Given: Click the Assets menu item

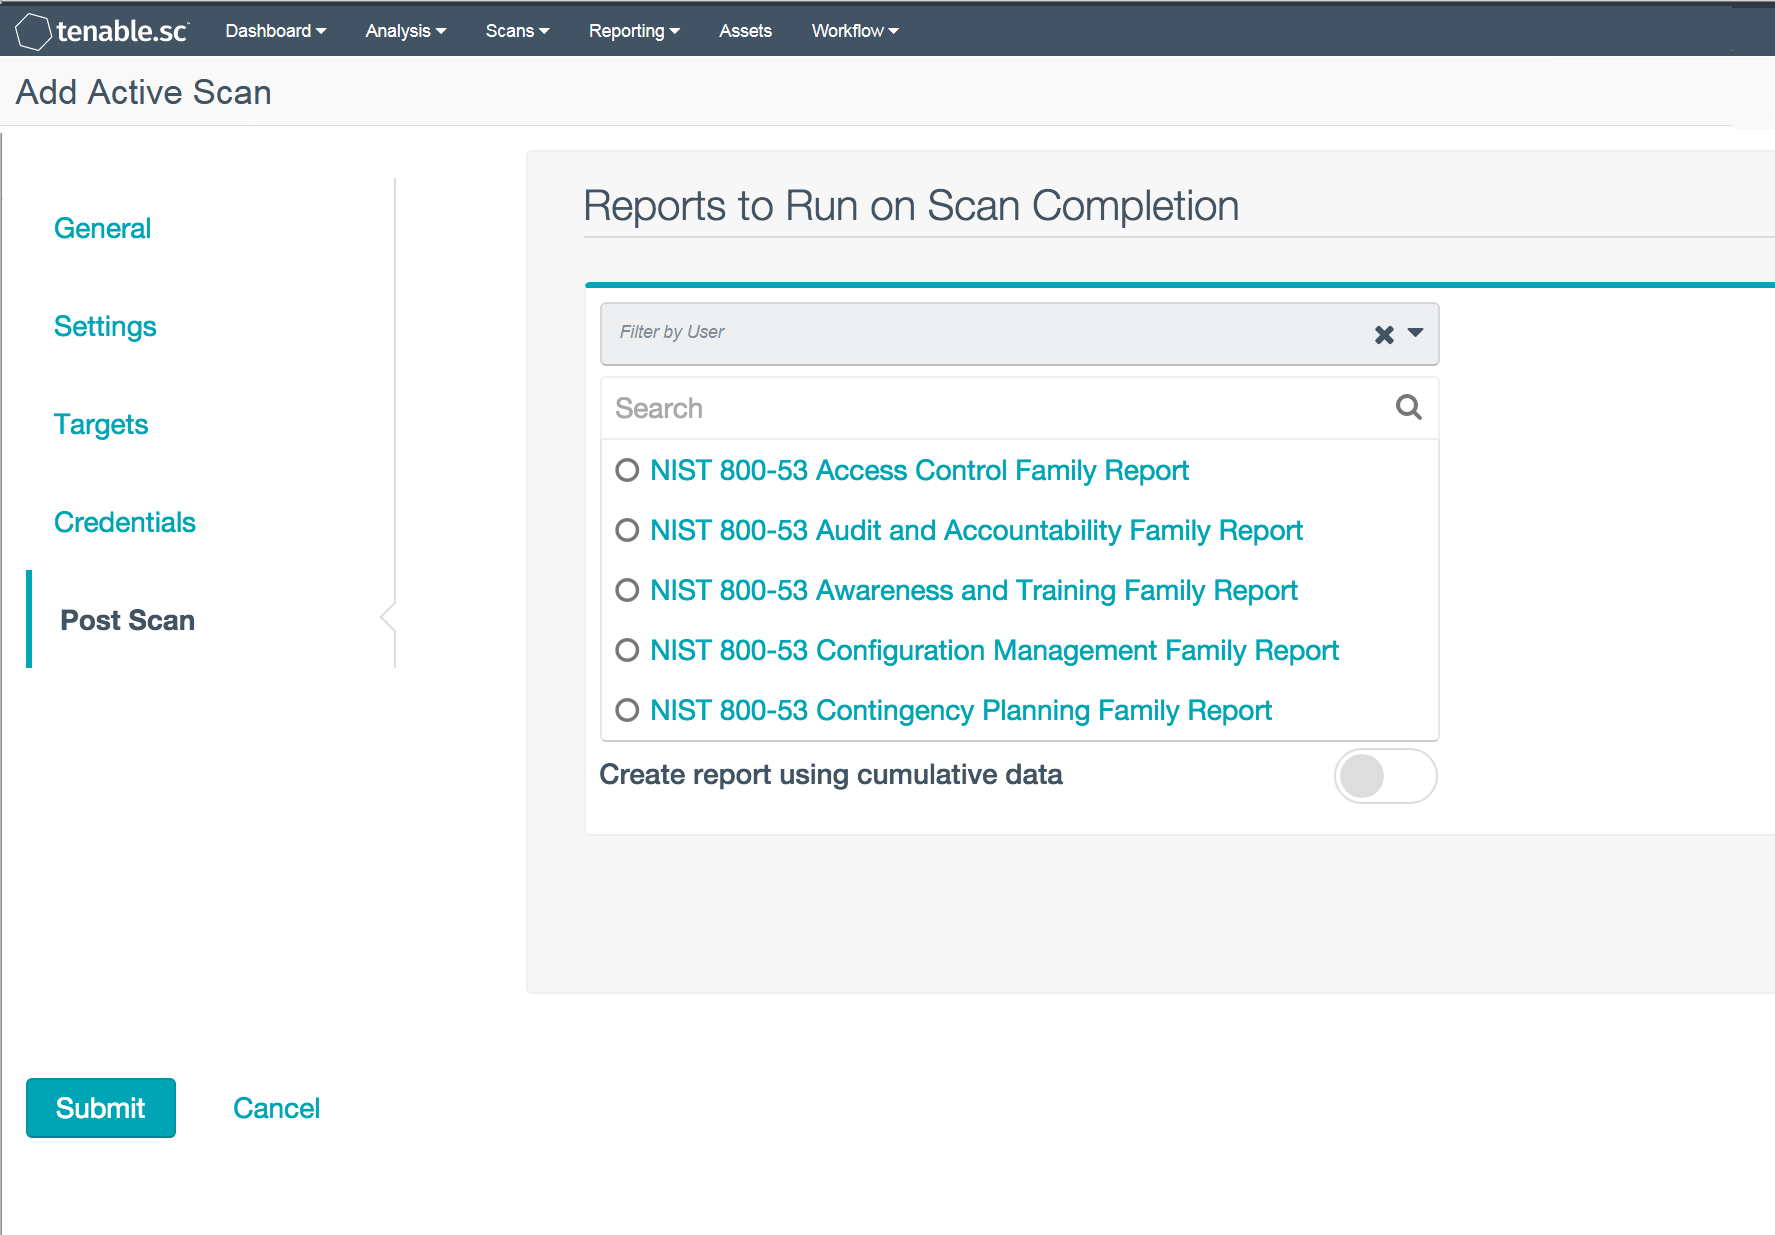Looking at the screenshot, I should click(745, 30).
